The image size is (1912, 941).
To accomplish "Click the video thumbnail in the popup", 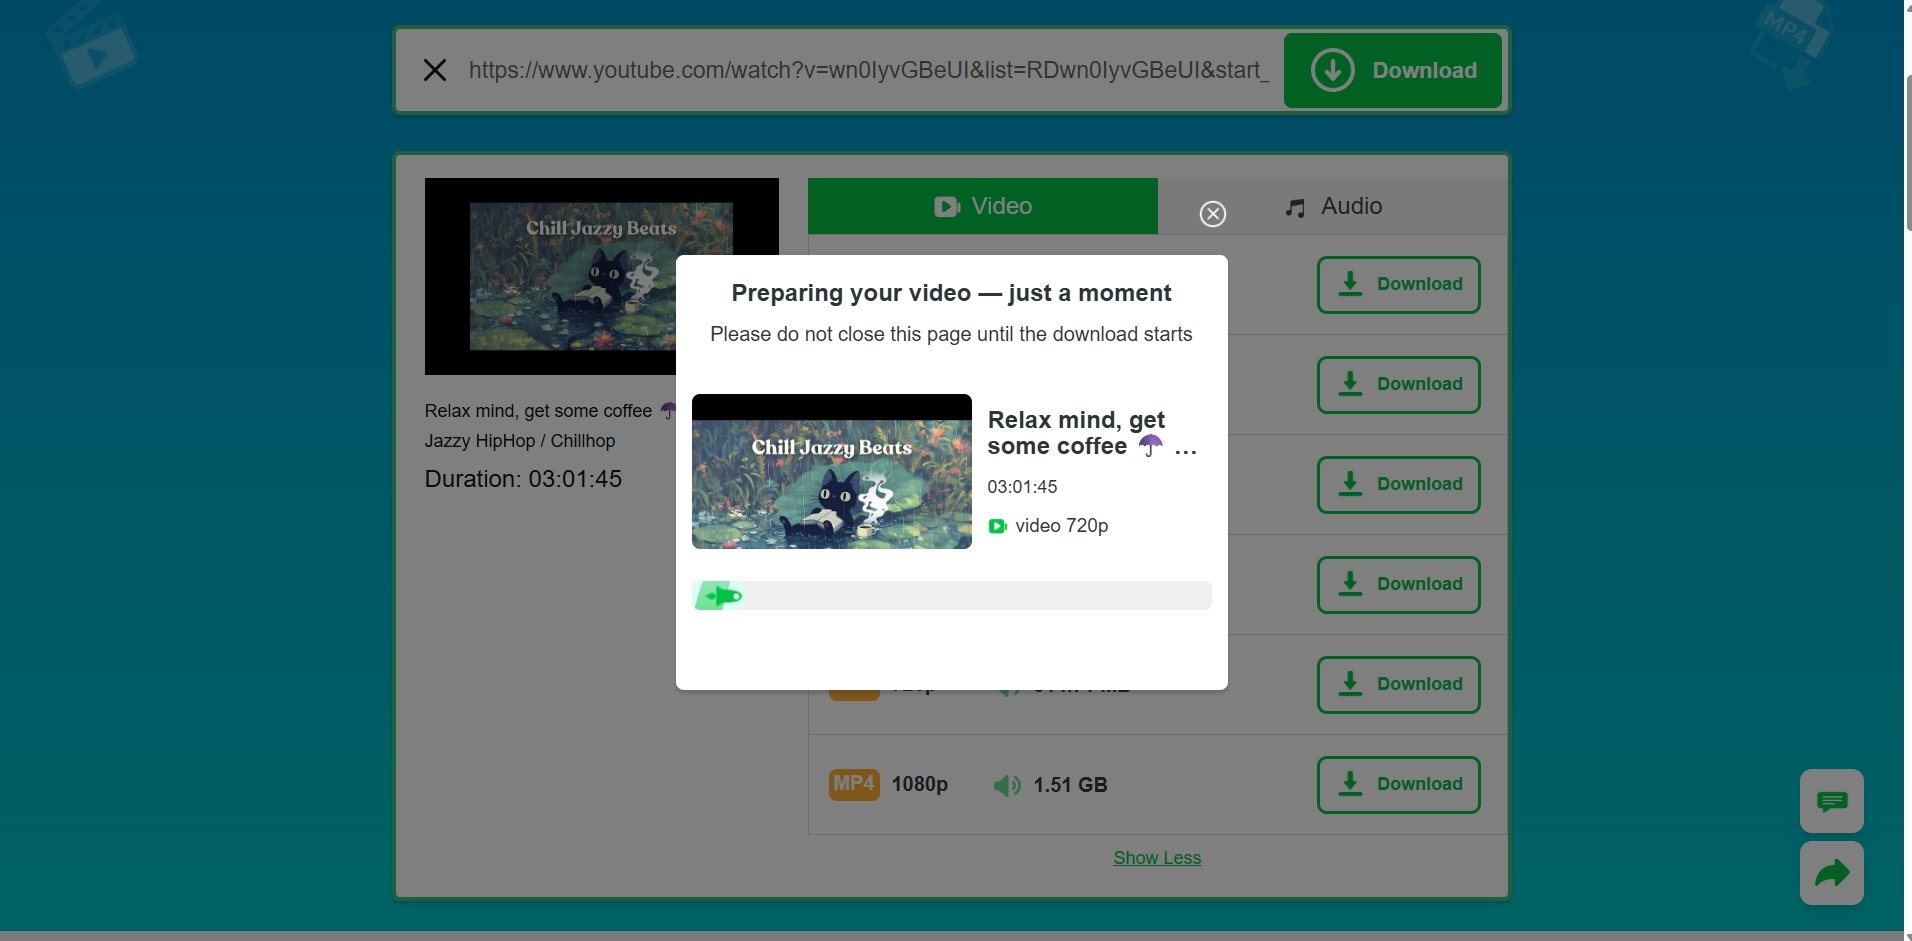I will pos(831,472).
